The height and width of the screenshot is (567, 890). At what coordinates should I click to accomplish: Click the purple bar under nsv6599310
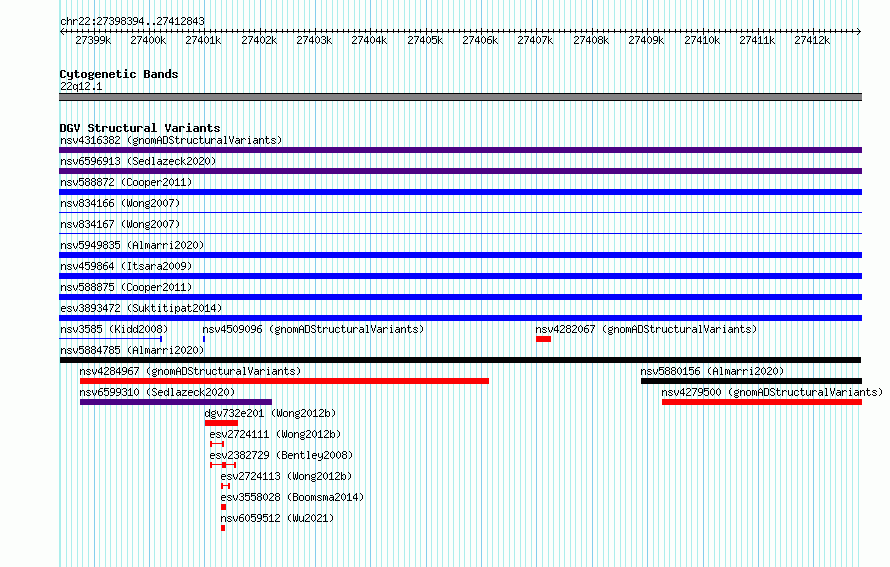(176, 402)
